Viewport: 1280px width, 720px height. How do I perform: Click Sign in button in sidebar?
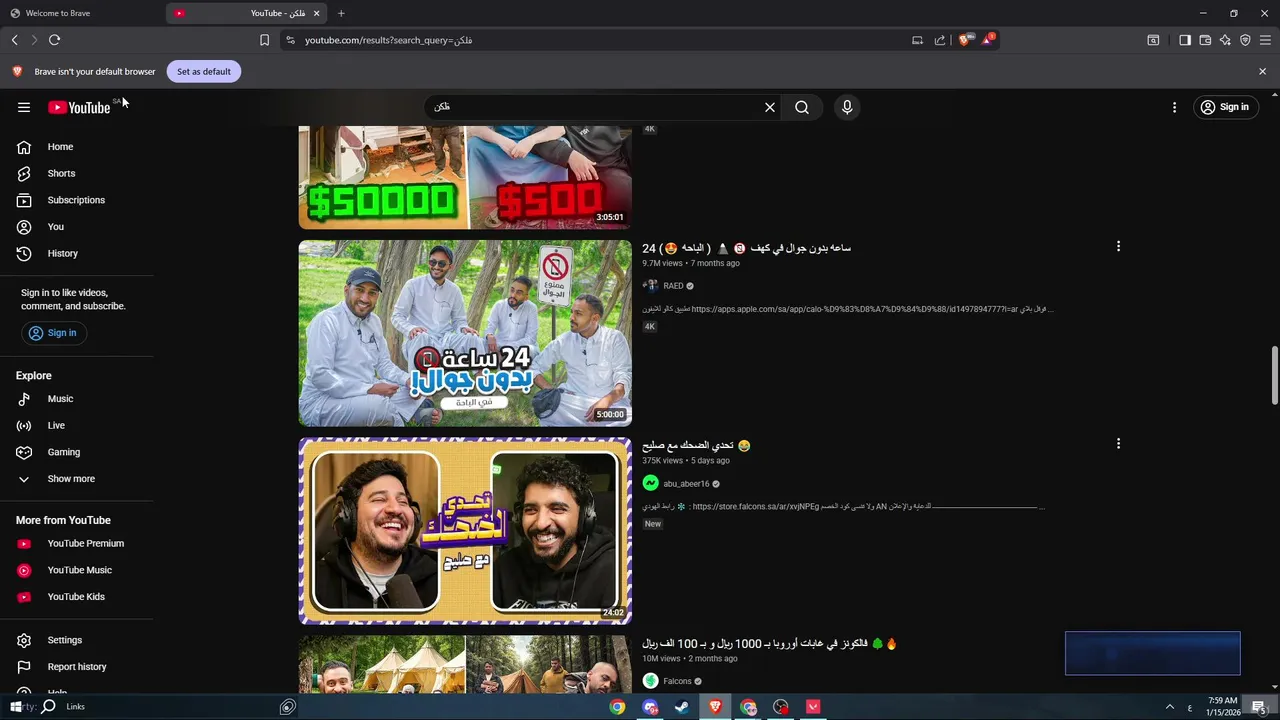(52, 333)
